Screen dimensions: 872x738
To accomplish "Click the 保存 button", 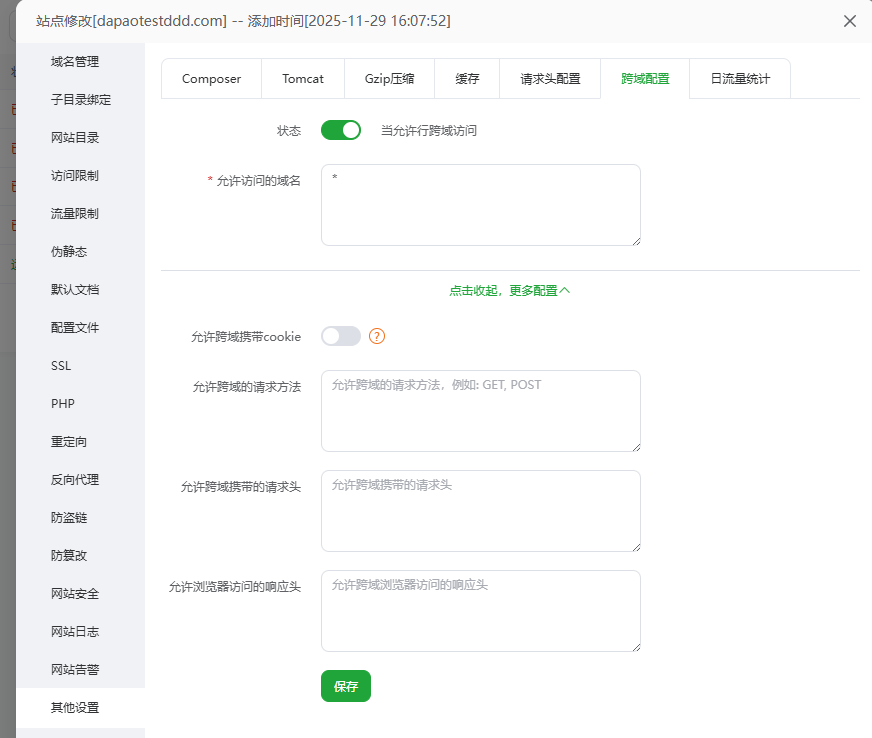I will point(345,686).
